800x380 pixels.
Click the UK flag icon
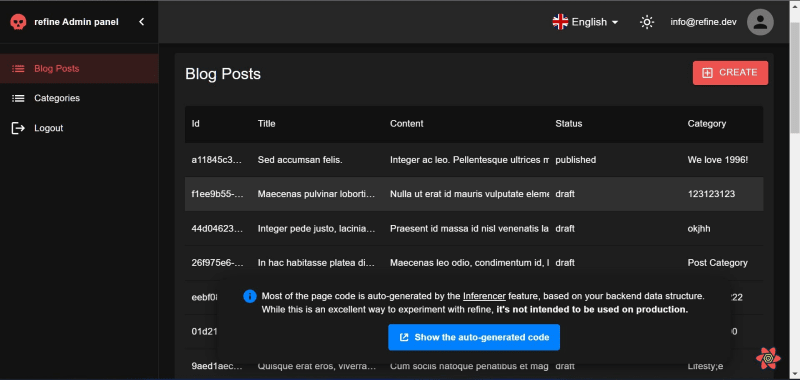click(x=560, y=22)
